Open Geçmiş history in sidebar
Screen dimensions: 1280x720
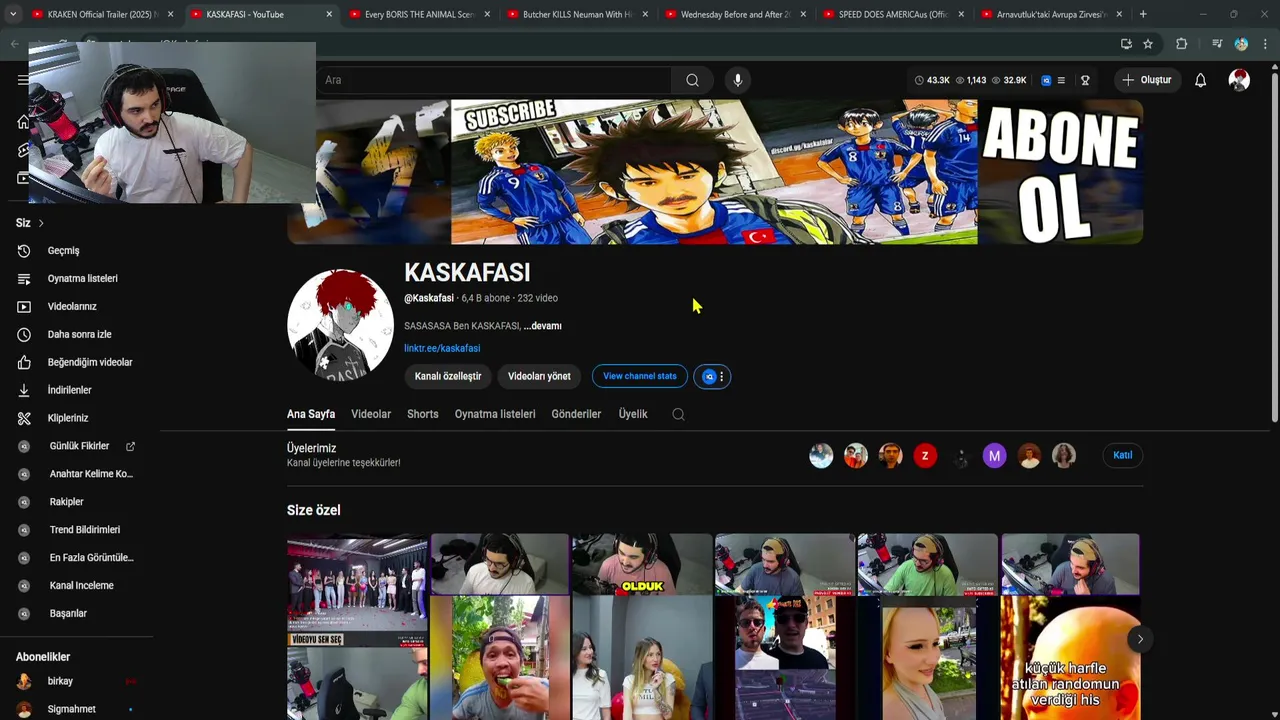pyautogui.click(x=63, y=251)
